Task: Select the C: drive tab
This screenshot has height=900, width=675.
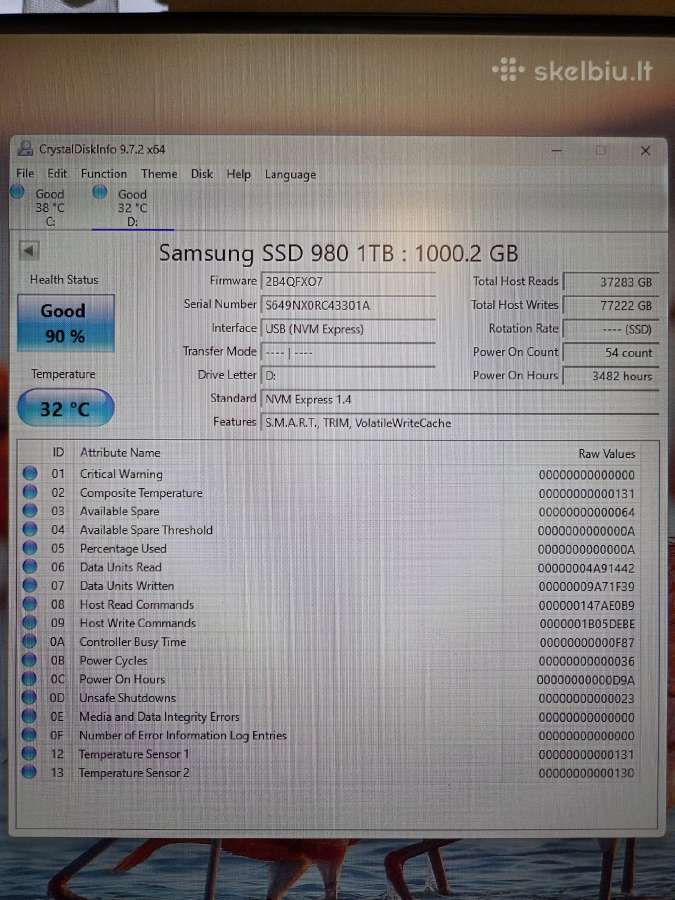Action: pyautogui.click(x=40, y=207)
